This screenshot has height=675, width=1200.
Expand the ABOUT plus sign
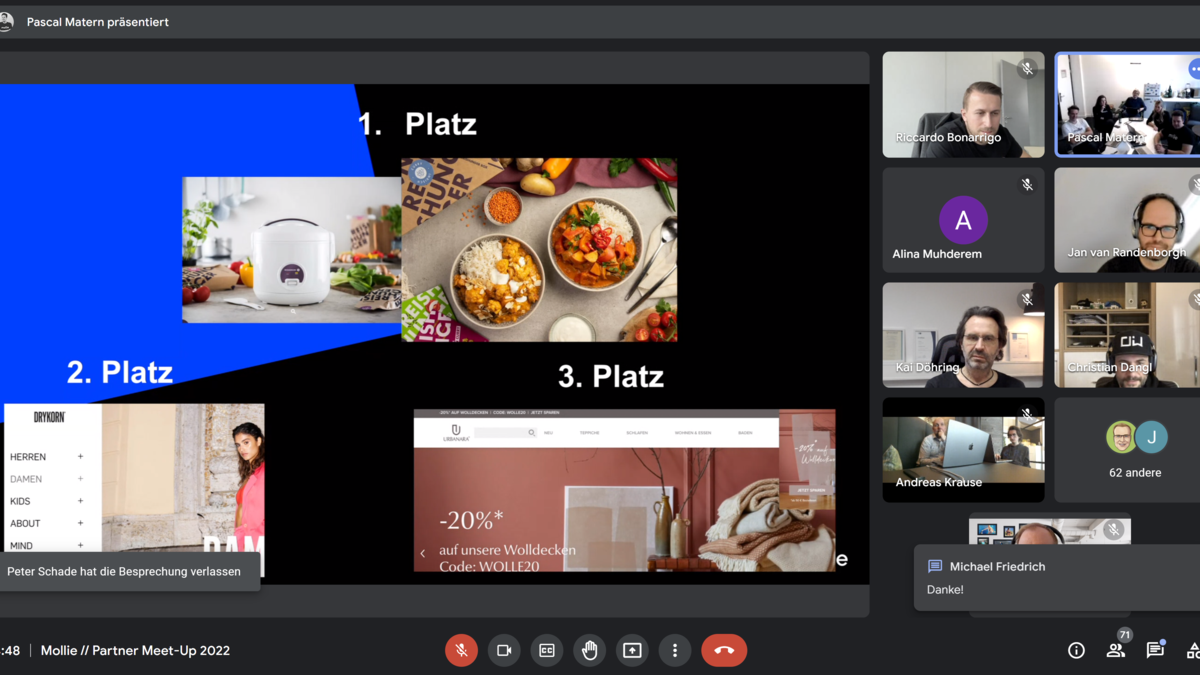click(x=81, y=523)
